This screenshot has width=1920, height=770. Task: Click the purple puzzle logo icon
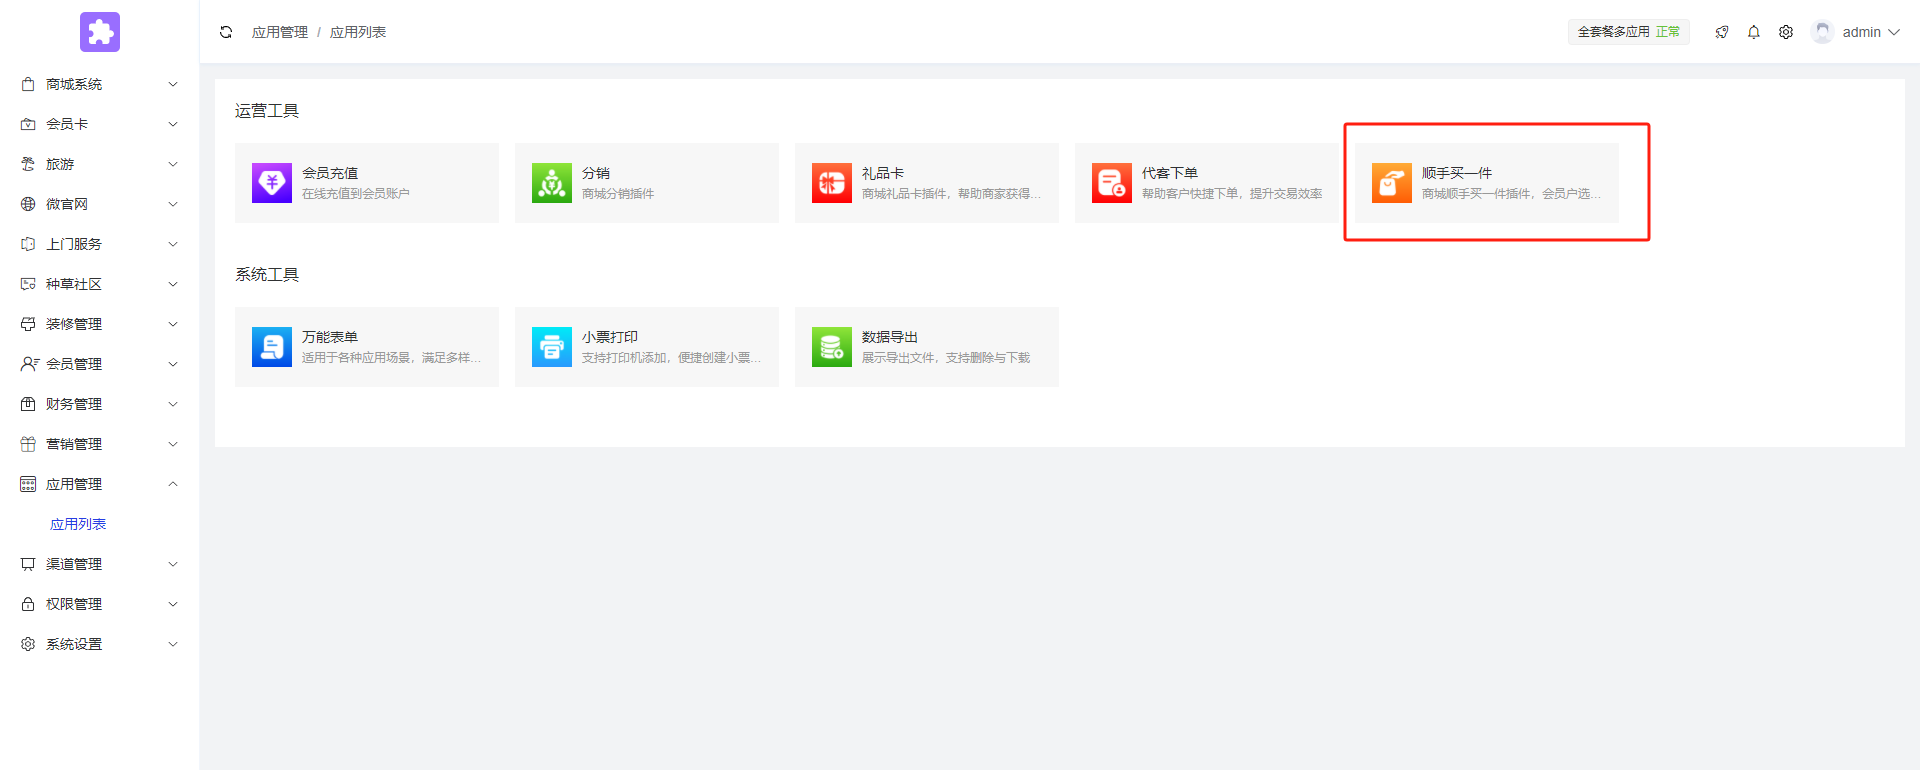(100, 32)
